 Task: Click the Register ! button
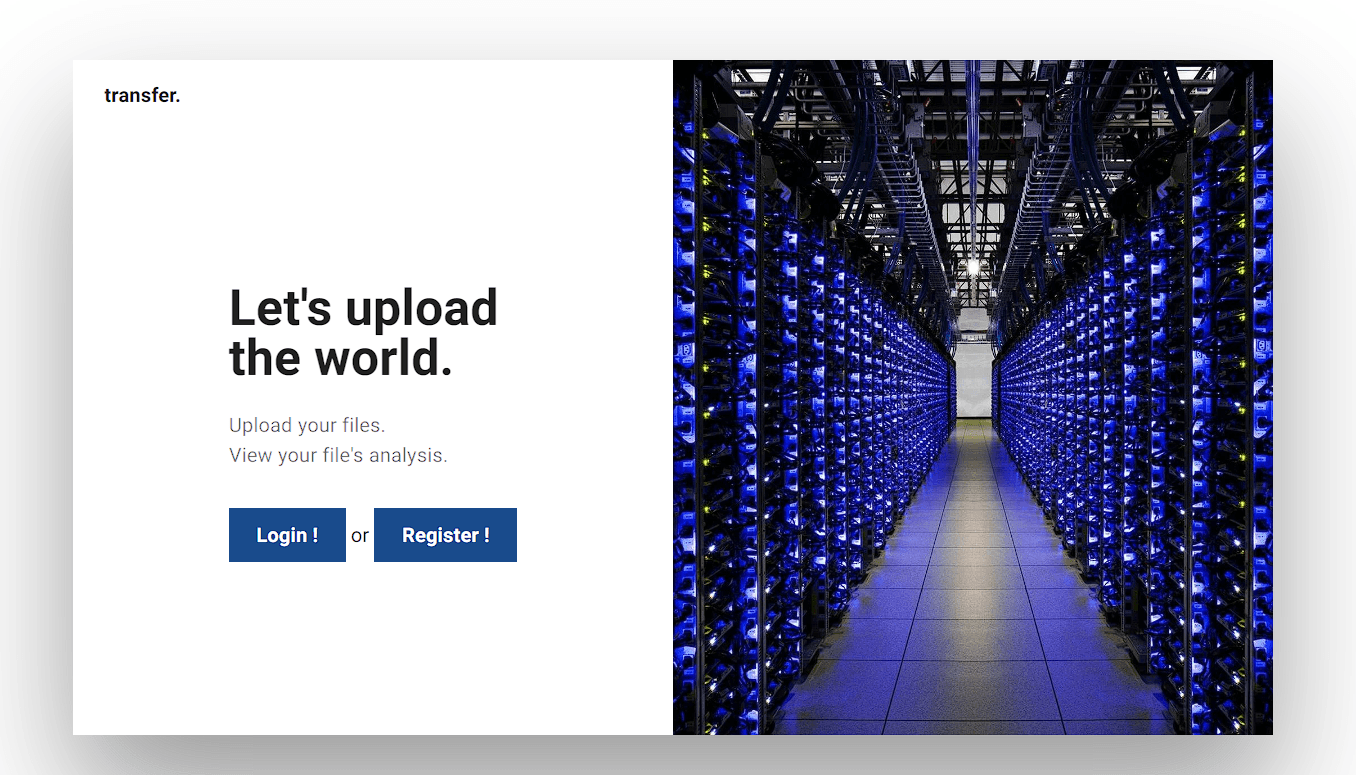coord(445,535)
